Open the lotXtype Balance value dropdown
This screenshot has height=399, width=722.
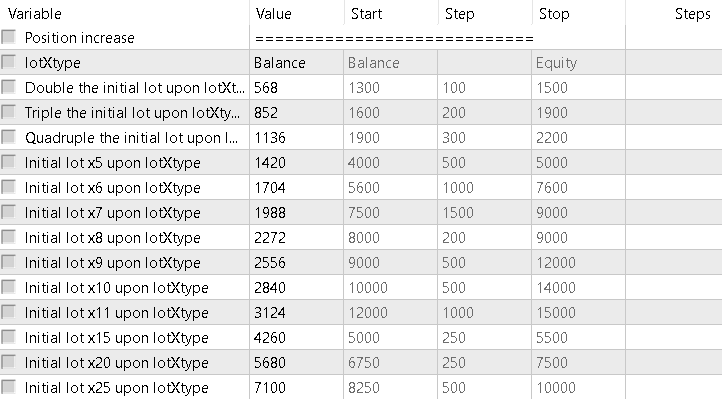coord(297,63)
